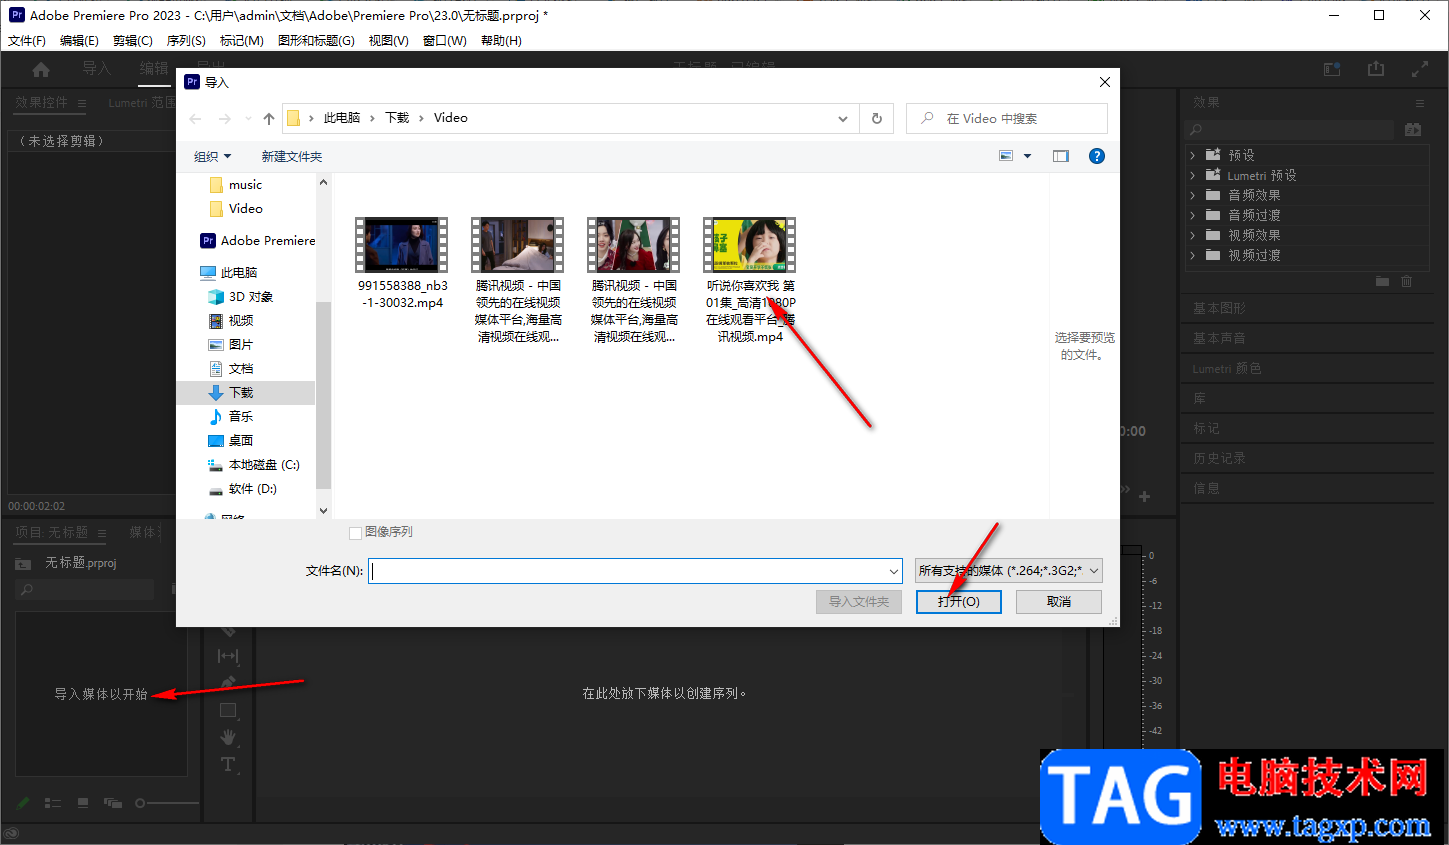Image resolution: width=1449 pixels, height=845 pixels.
Task: Select the Rectangle tool in tools panel
Action: tap(228, 710)
